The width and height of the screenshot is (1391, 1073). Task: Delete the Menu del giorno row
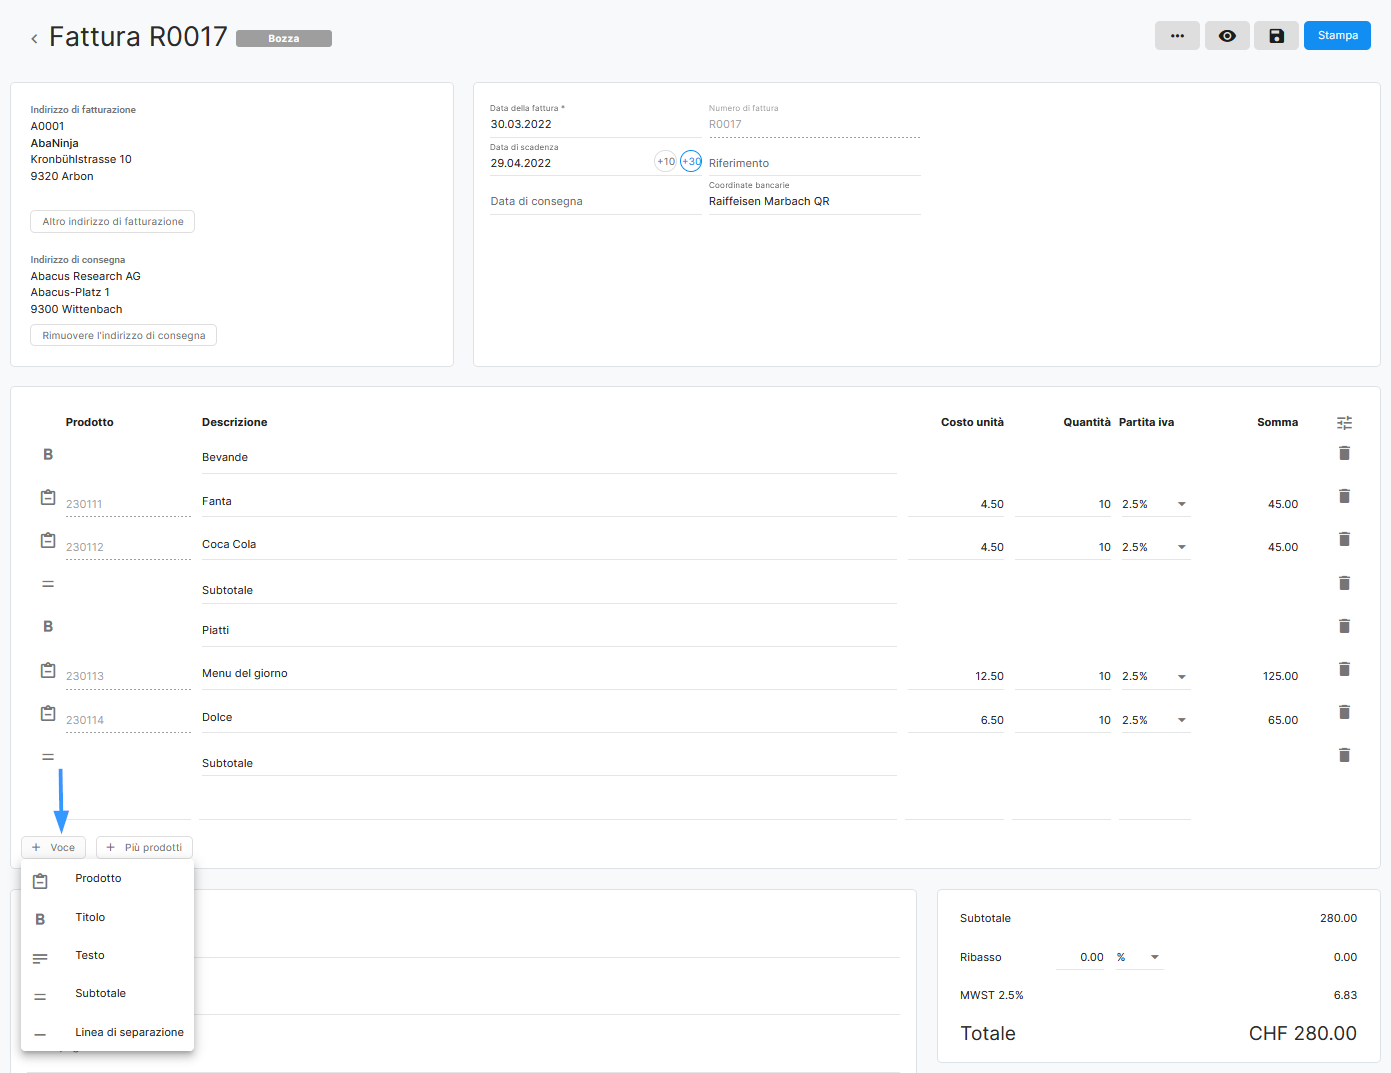[1344, 669]
